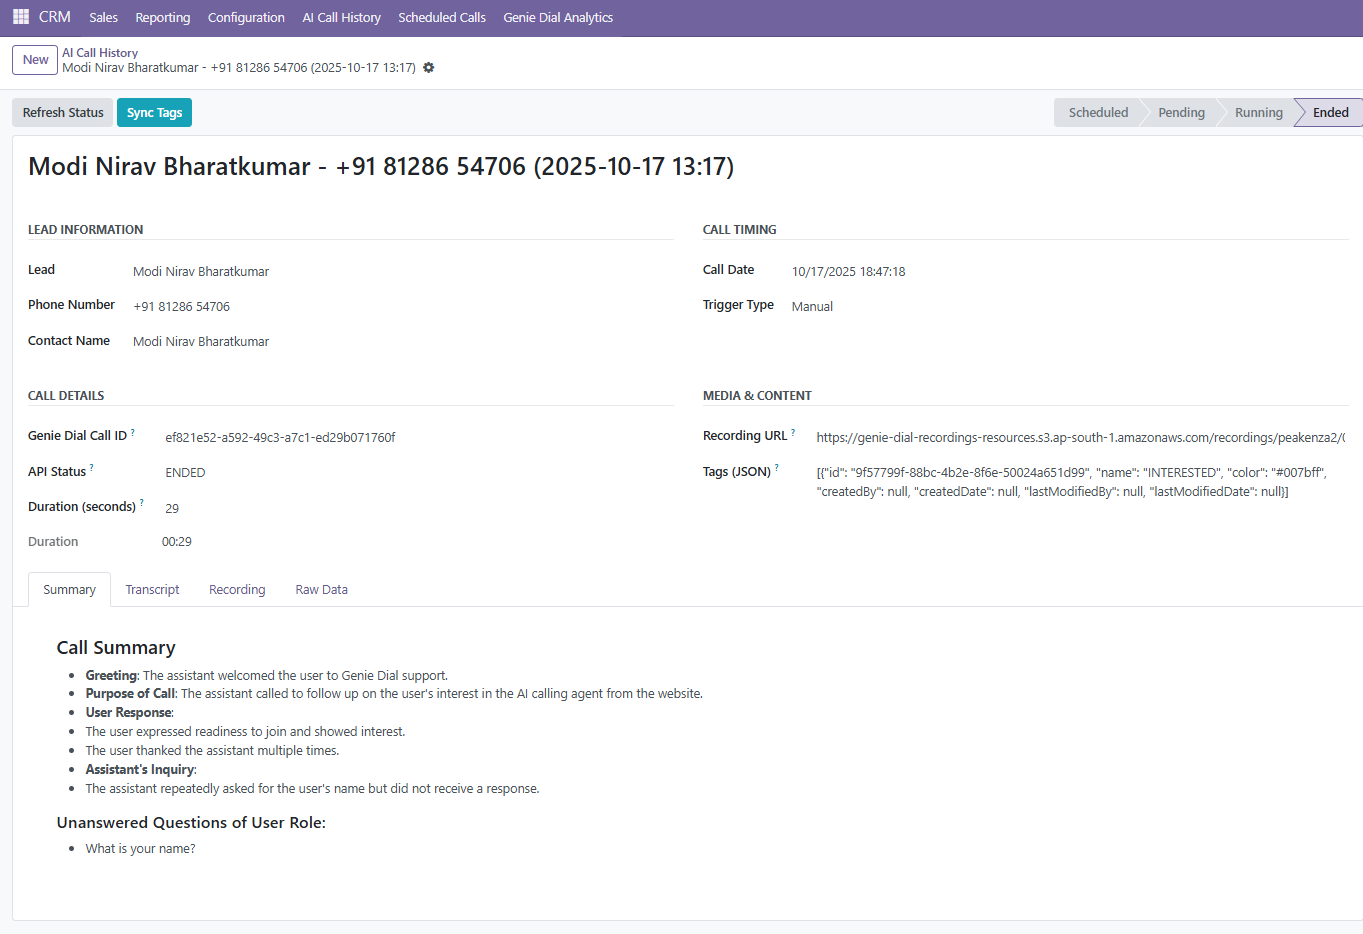
Task: Click the 'What is your name?' bullet
Action: pyautogui.click(x=140, y=849)
